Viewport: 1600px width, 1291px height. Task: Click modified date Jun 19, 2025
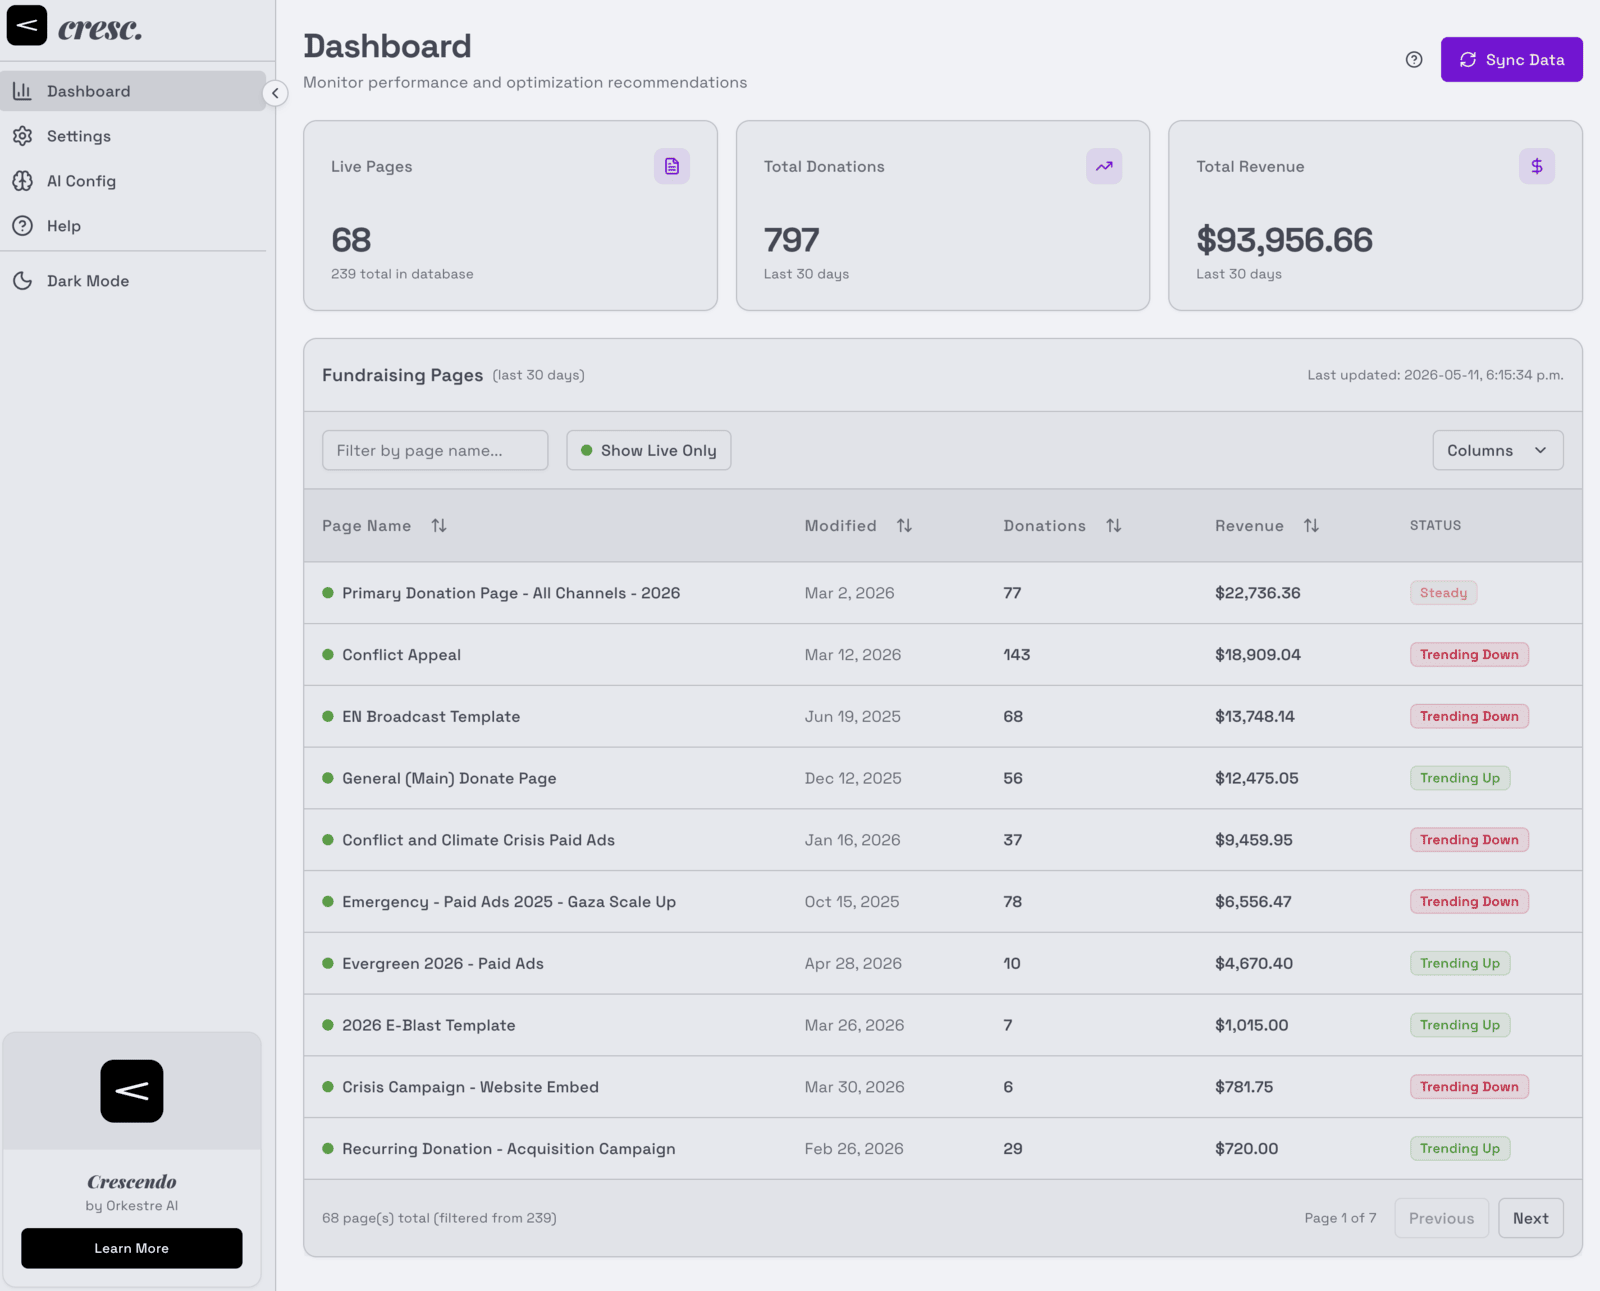point(853,717)
